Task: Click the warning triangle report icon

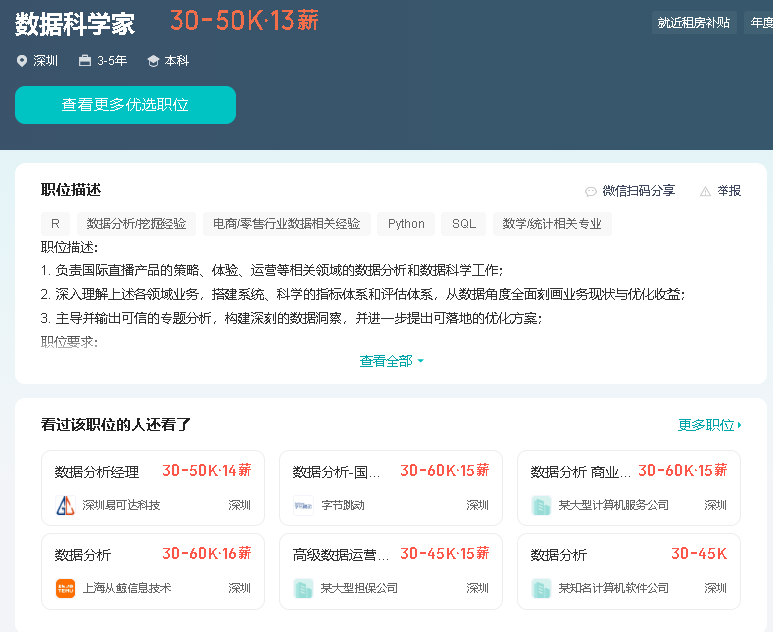Action: pyautogui.click(x=705, y=191)
